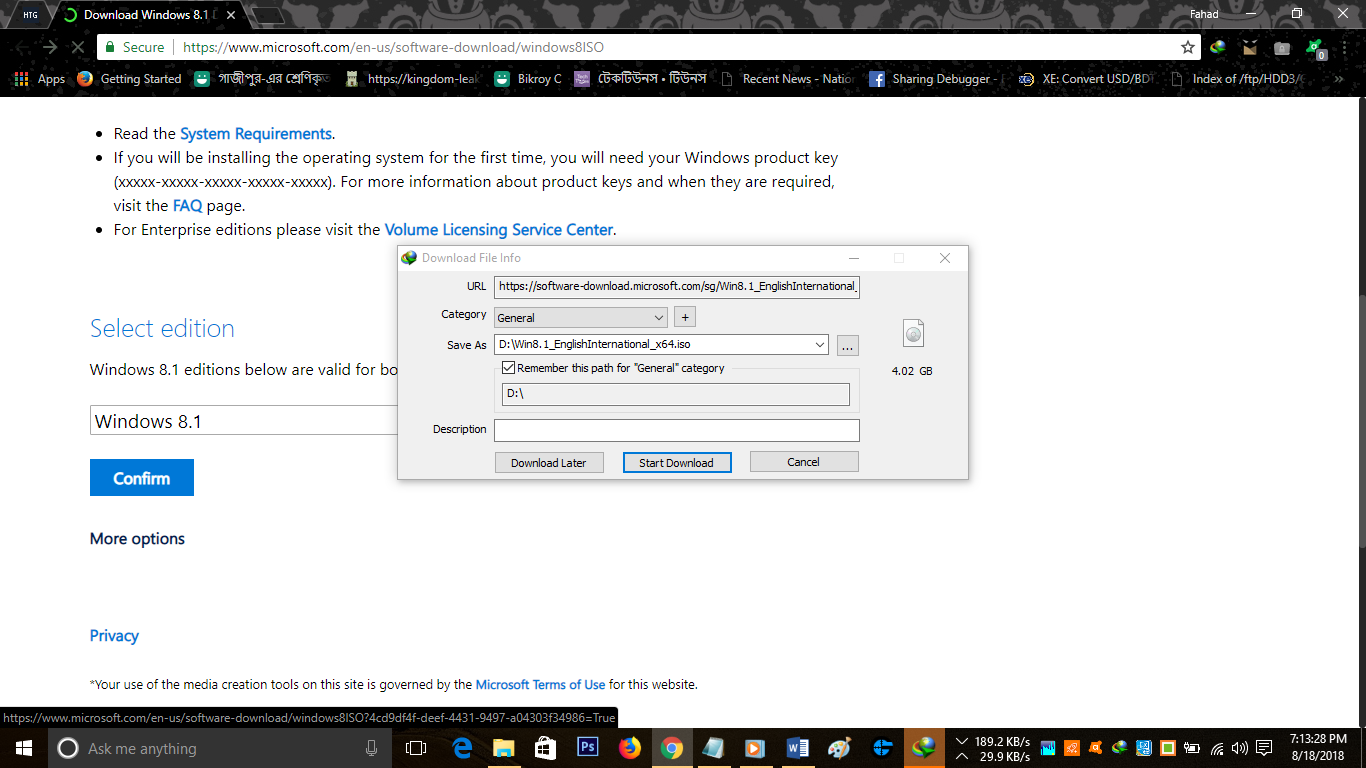
Task: Click the ISO file type icon
Action: click(x=913, y=333)
